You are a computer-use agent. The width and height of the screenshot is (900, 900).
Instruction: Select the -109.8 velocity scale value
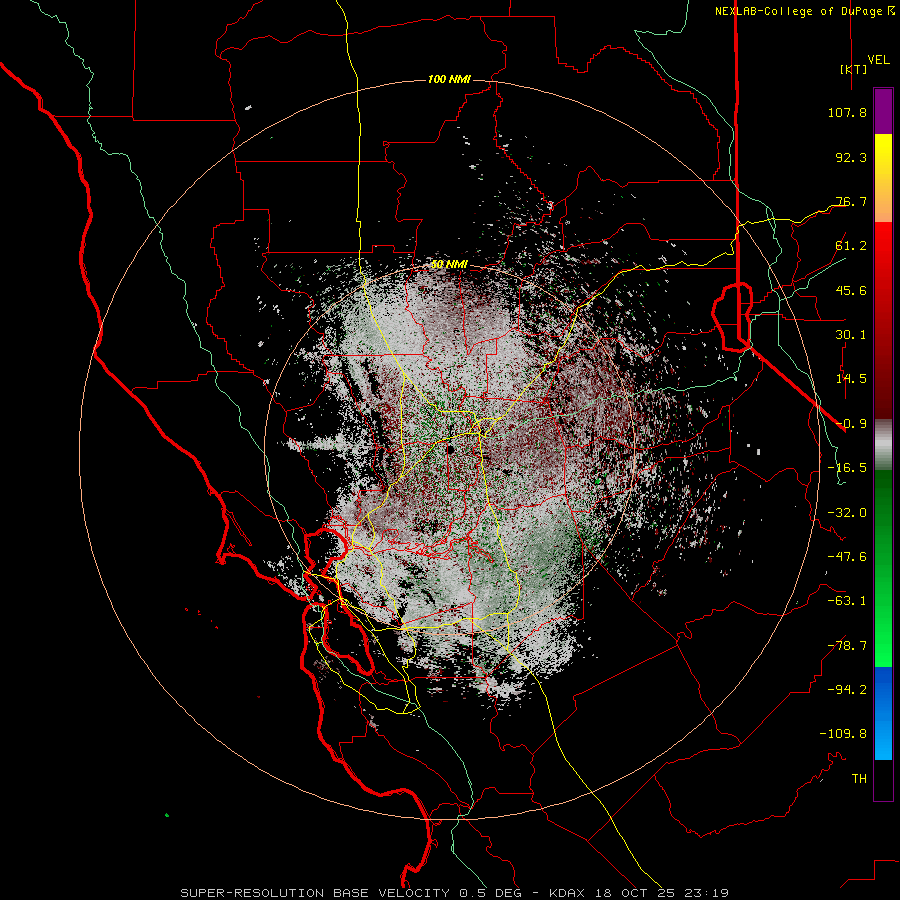pos(843,734)
